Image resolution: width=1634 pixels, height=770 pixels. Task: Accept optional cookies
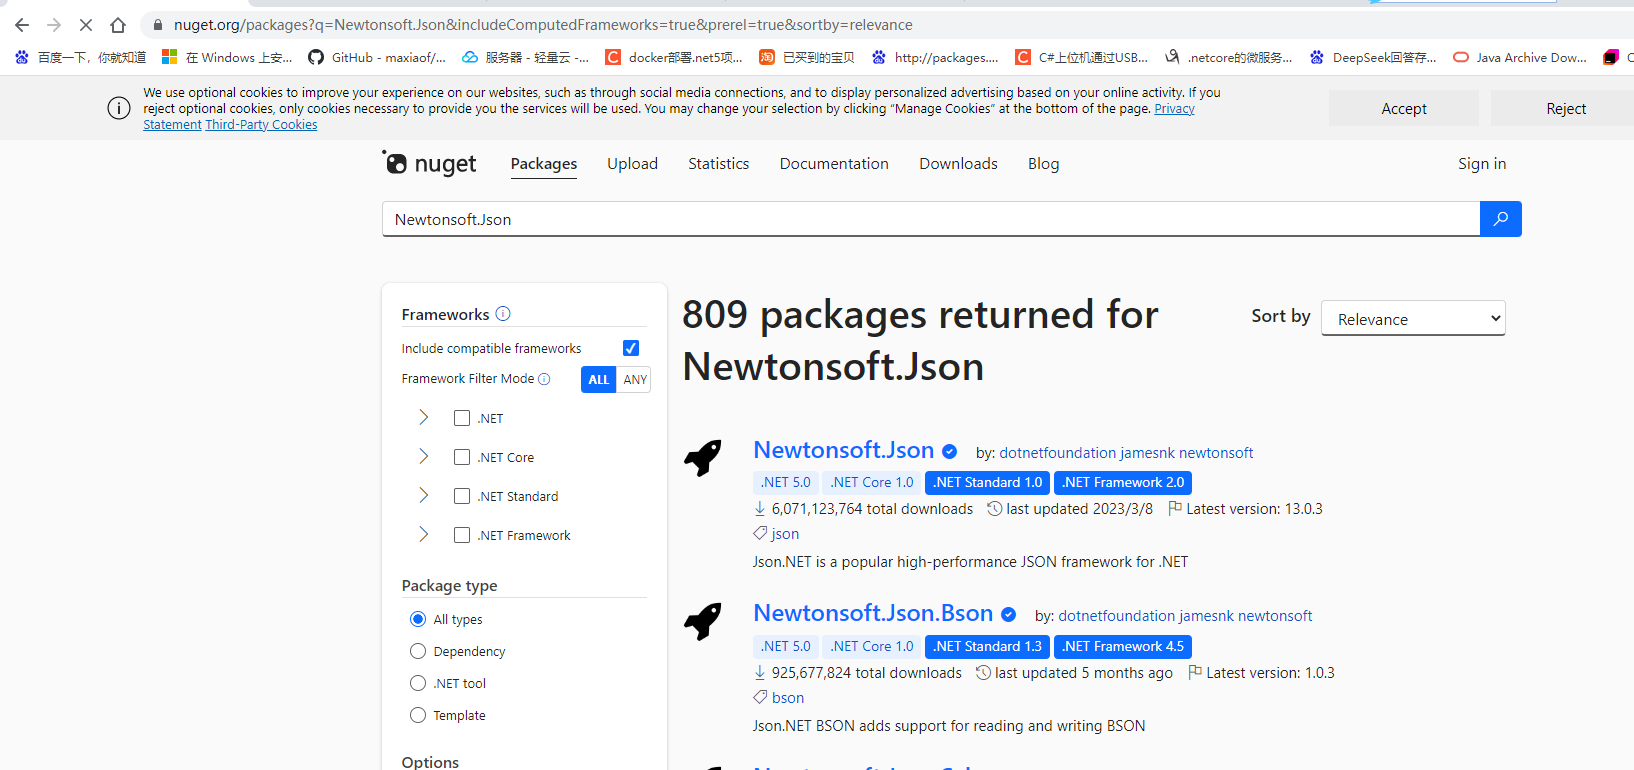click(x=1404, y=108)
